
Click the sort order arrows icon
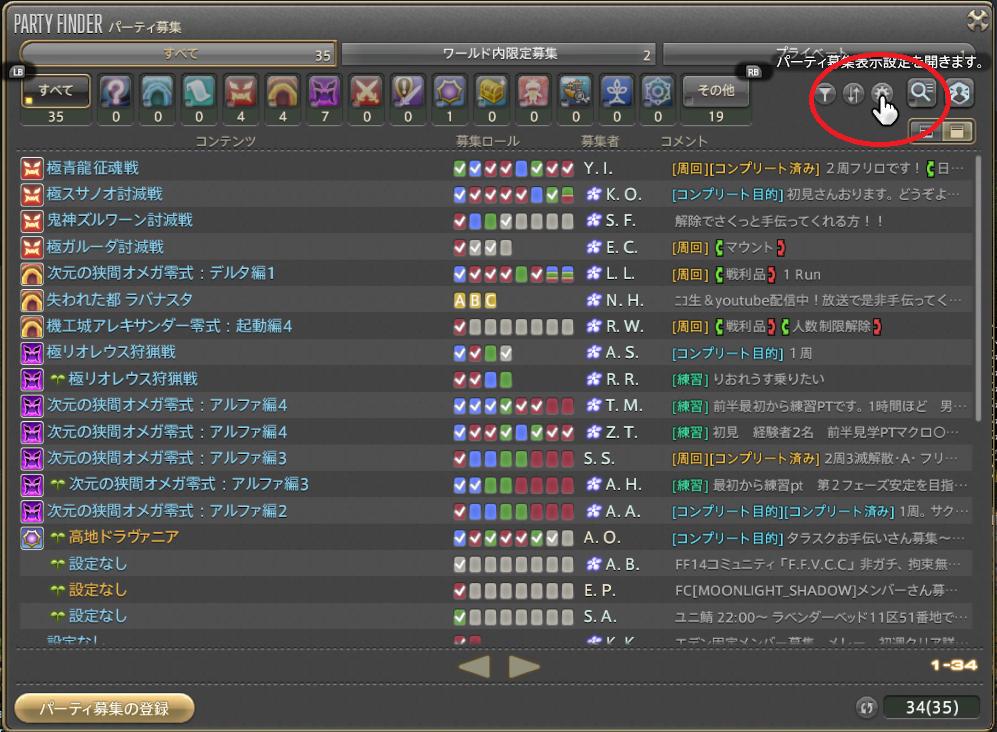852,93
